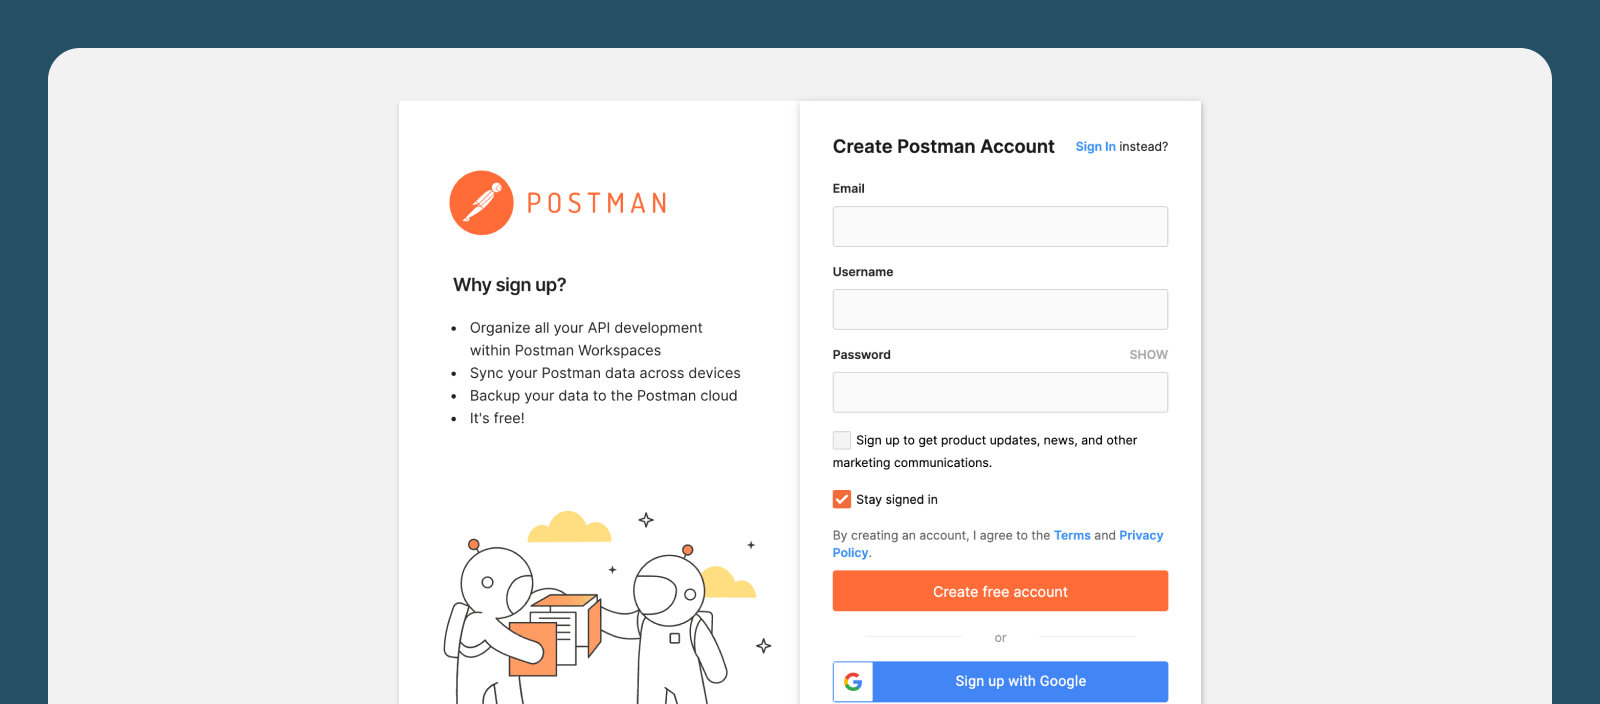
Task: Uncheck the Stay signed in checkbox
Action: pos(842,499)
